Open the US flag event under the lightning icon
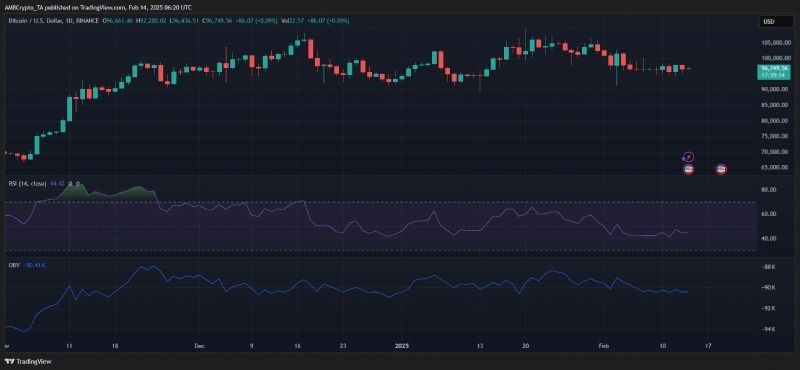 pos(688,169)
